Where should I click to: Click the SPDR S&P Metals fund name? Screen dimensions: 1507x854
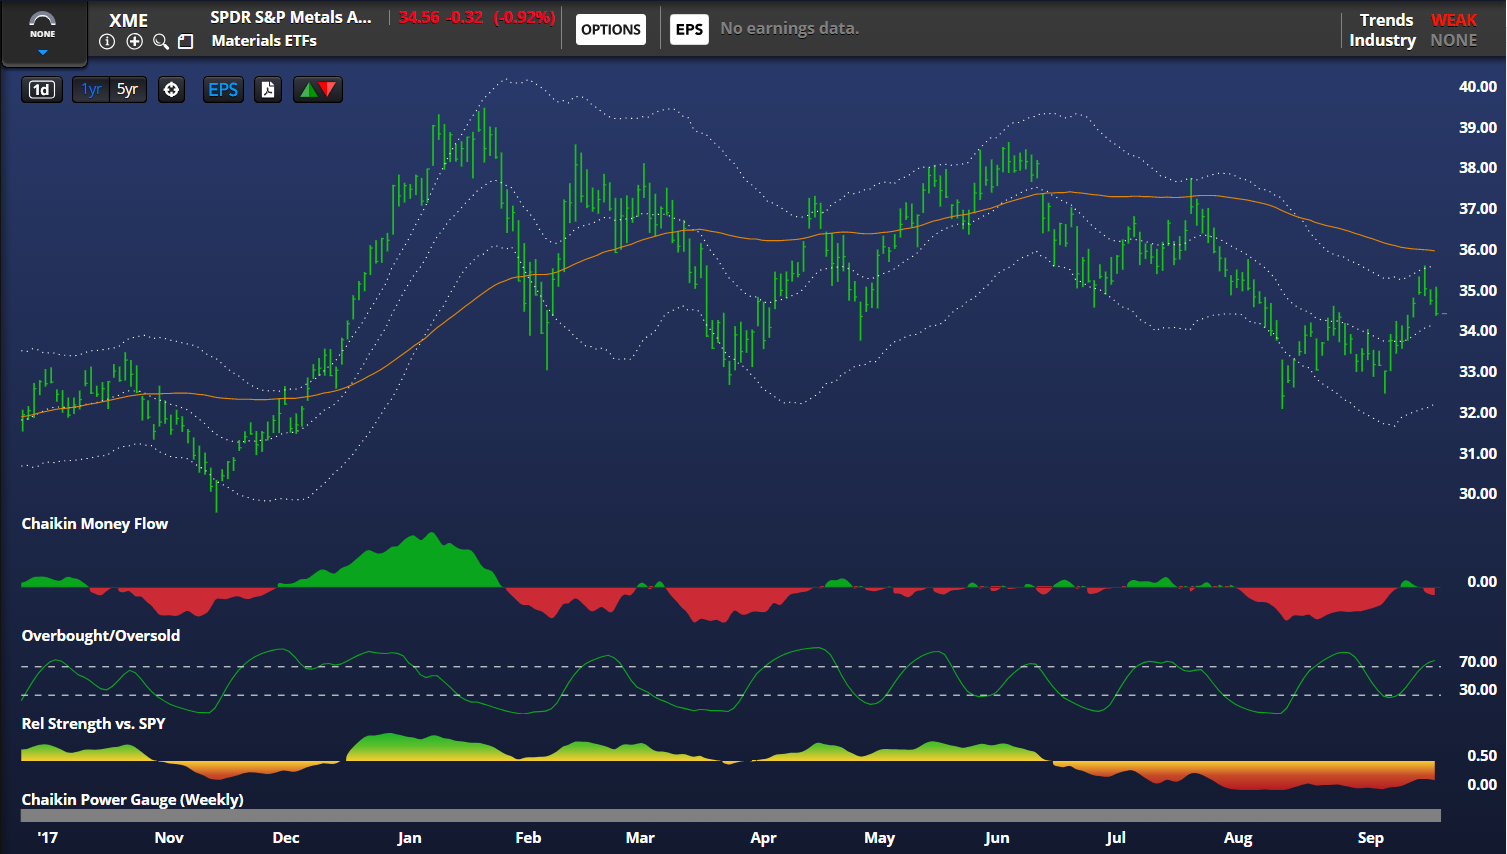tap(291, 17)
